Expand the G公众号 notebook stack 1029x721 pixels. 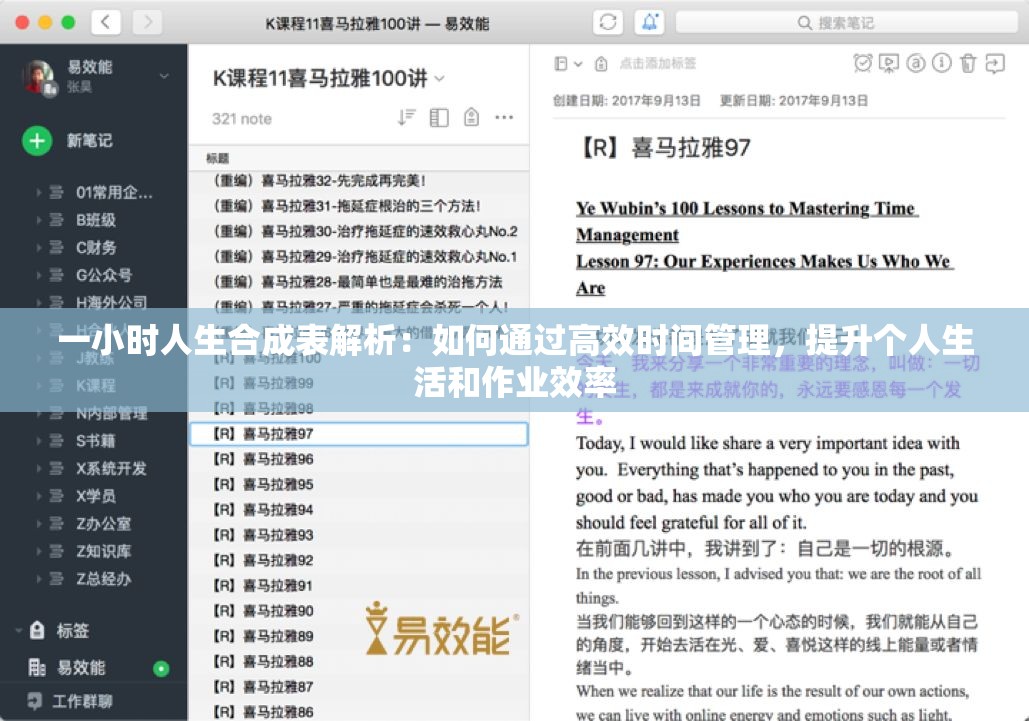(x=39, y=275)
